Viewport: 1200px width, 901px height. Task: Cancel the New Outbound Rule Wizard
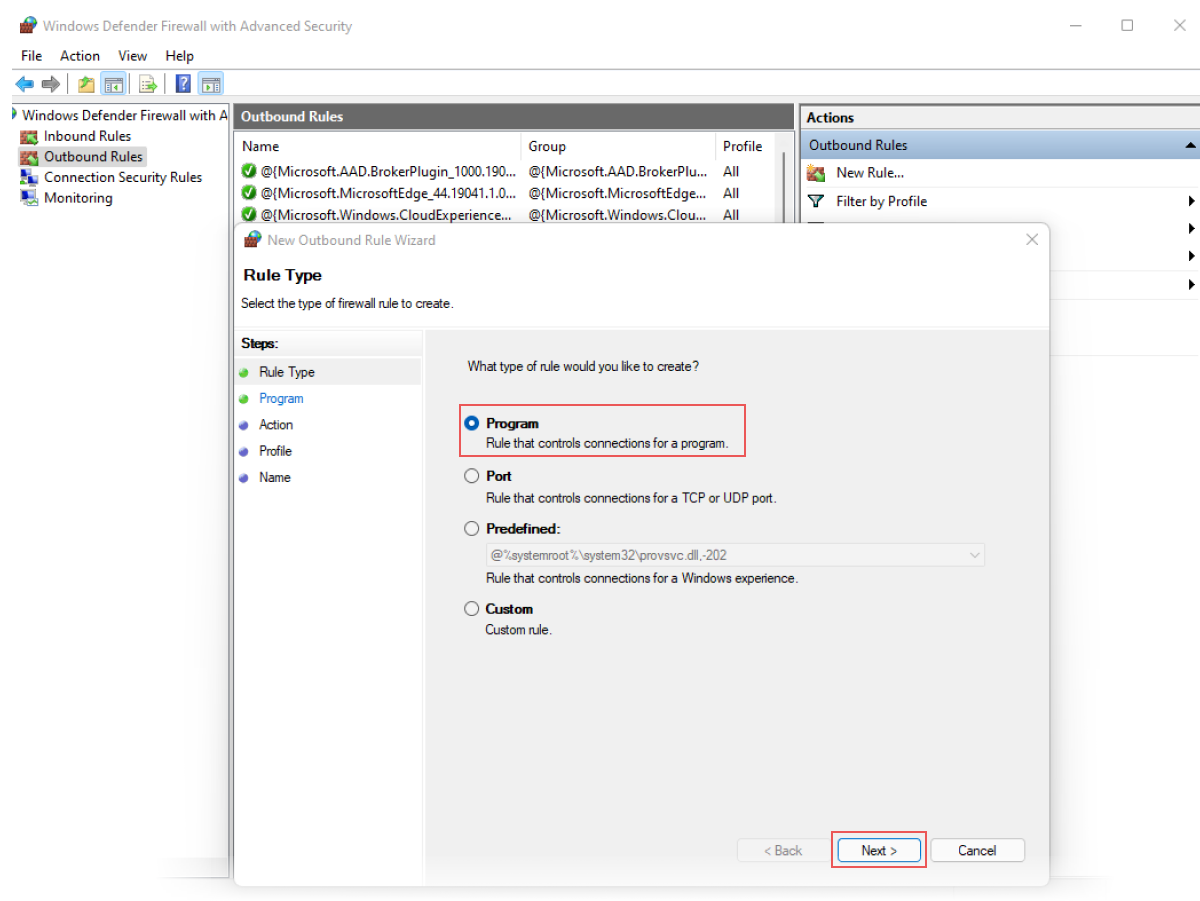tap(977, 849)
